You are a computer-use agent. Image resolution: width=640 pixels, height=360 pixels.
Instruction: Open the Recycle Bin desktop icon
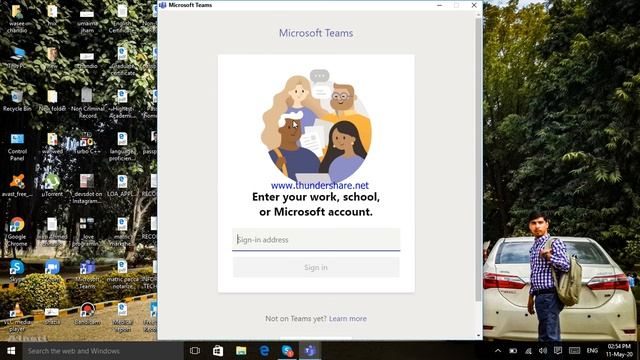(17, 100)
